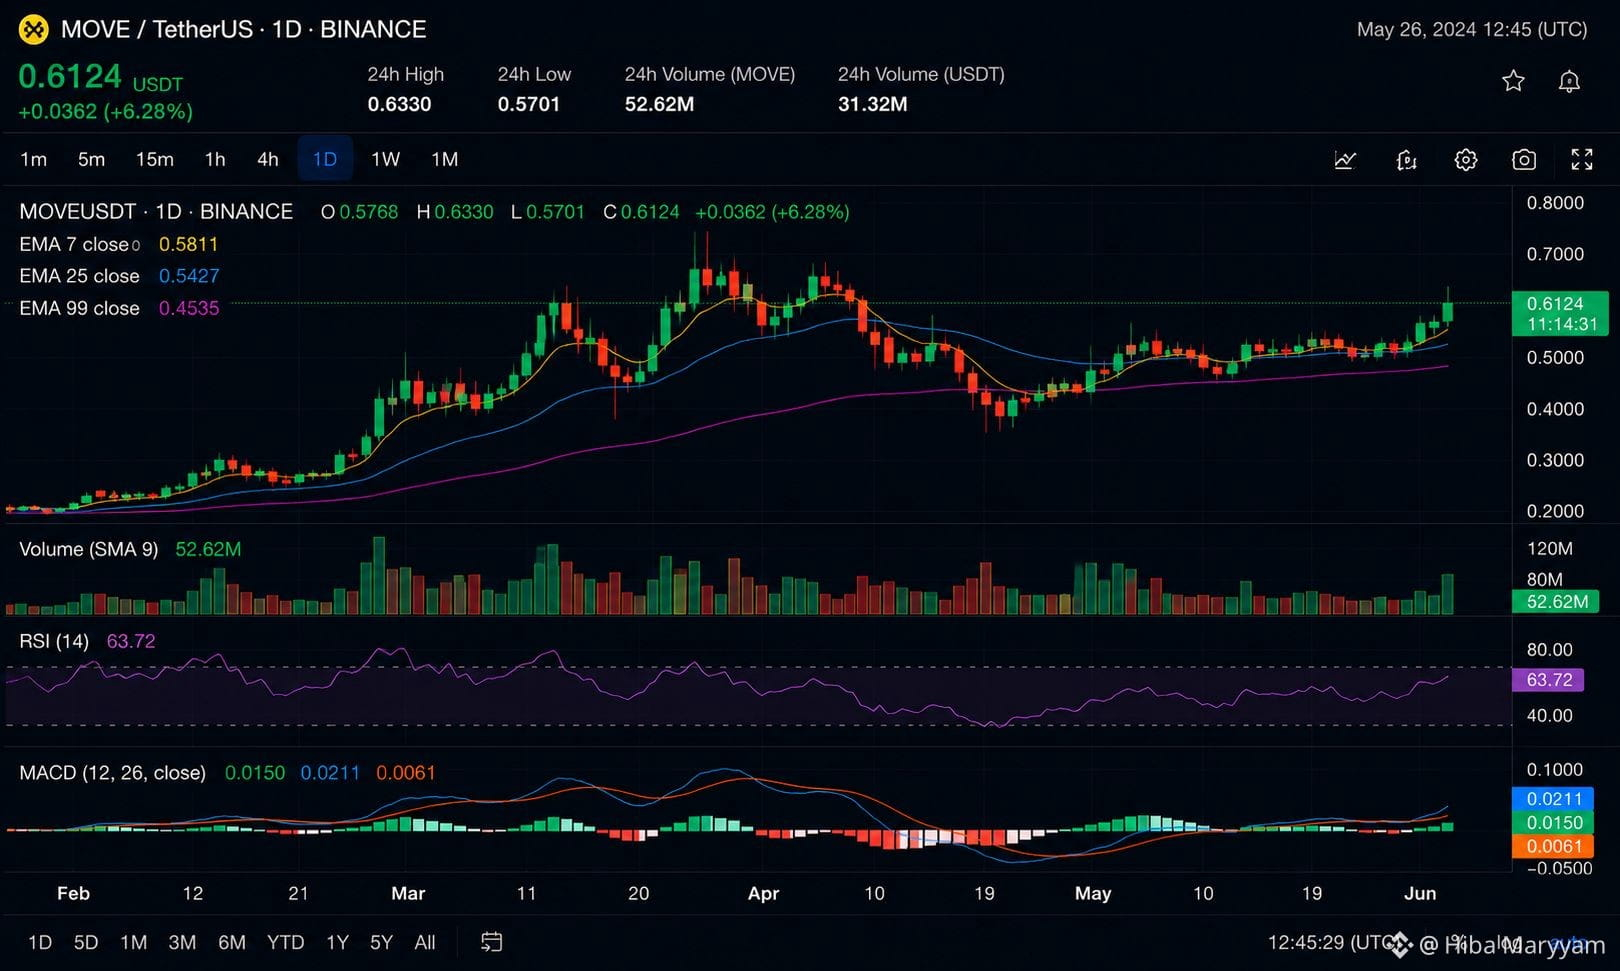Click MACD green tag 0.0150 on axis
This screenshot has width=1620, height=971.
[1553, 822]
